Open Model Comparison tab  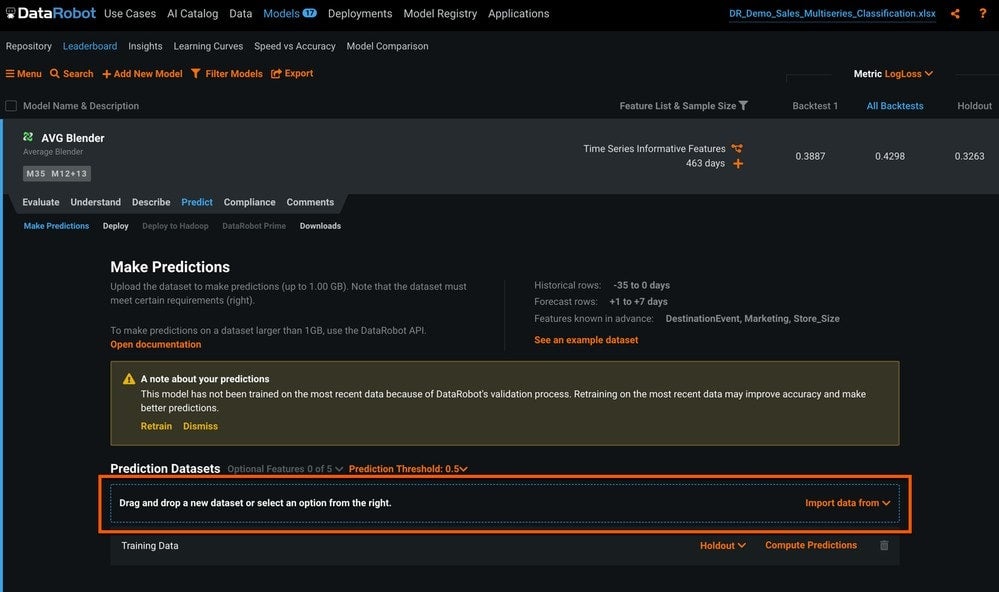tap(387, 46)
